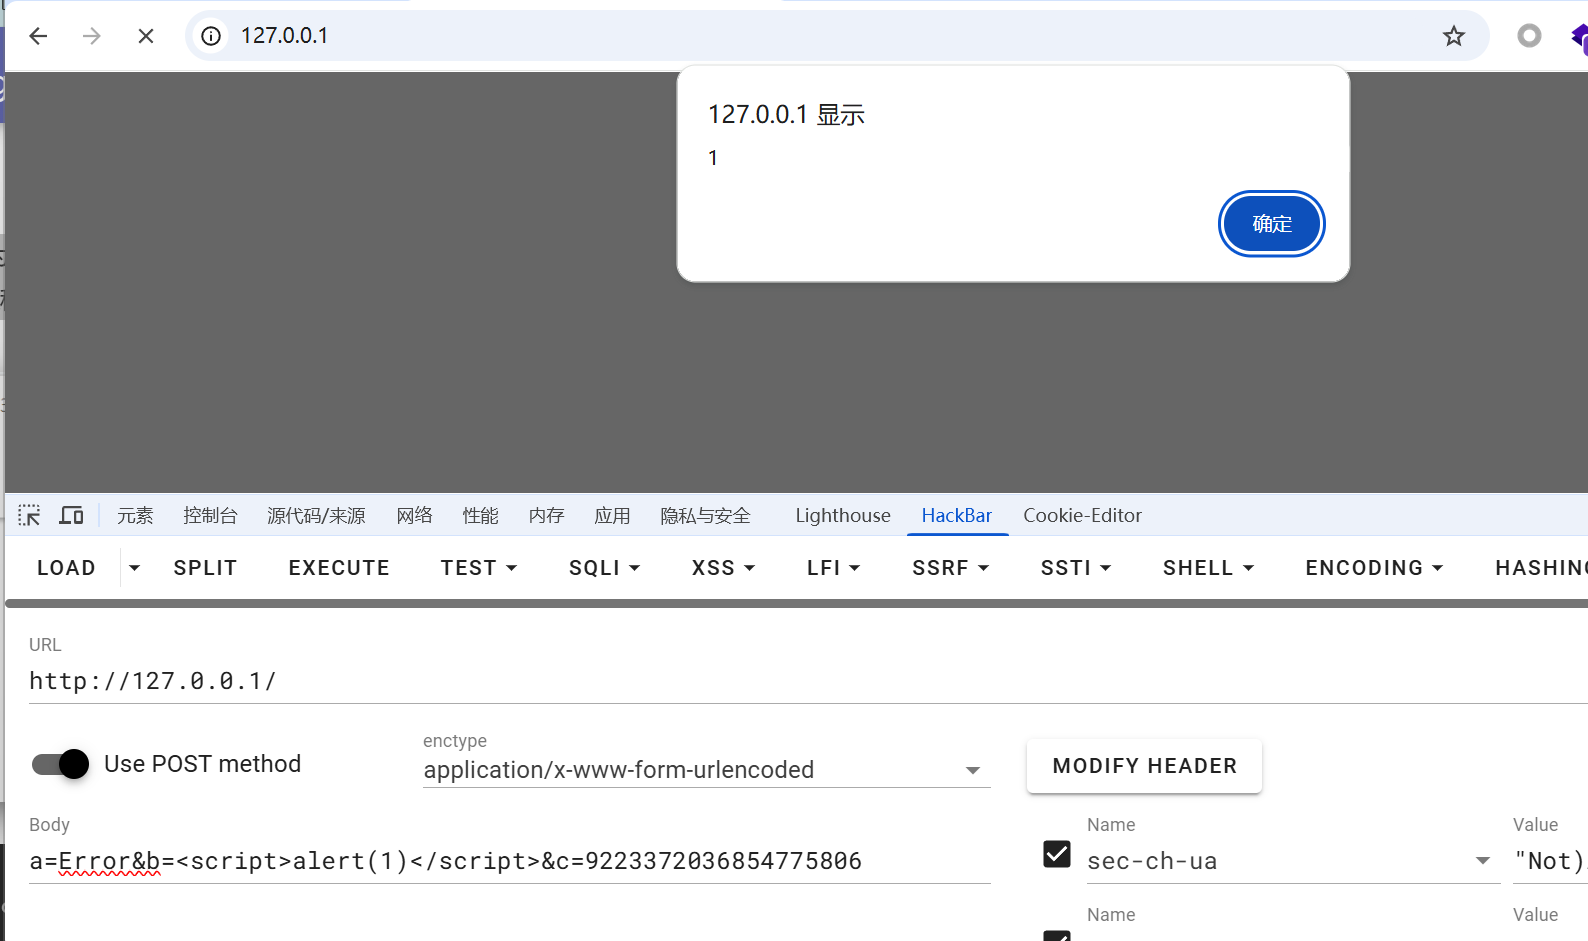Screen dimensions: 1588x941
Task: Open the 性能 tab
Action: click(480, 515)
